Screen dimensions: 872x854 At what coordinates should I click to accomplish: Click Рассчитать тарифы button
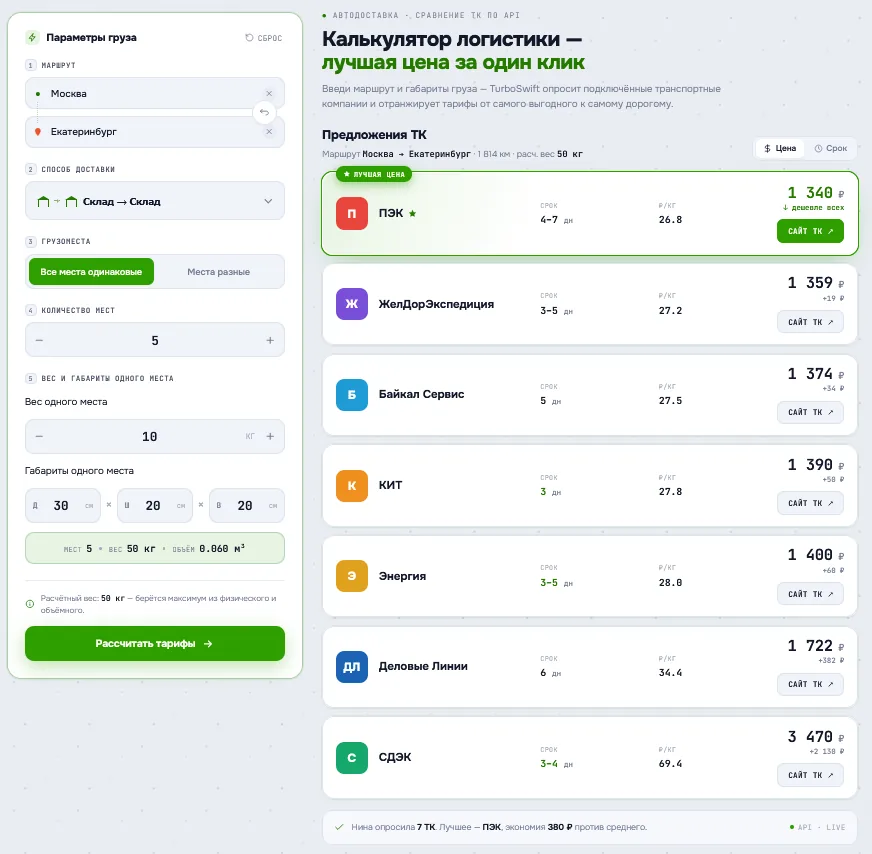(155, 643)
